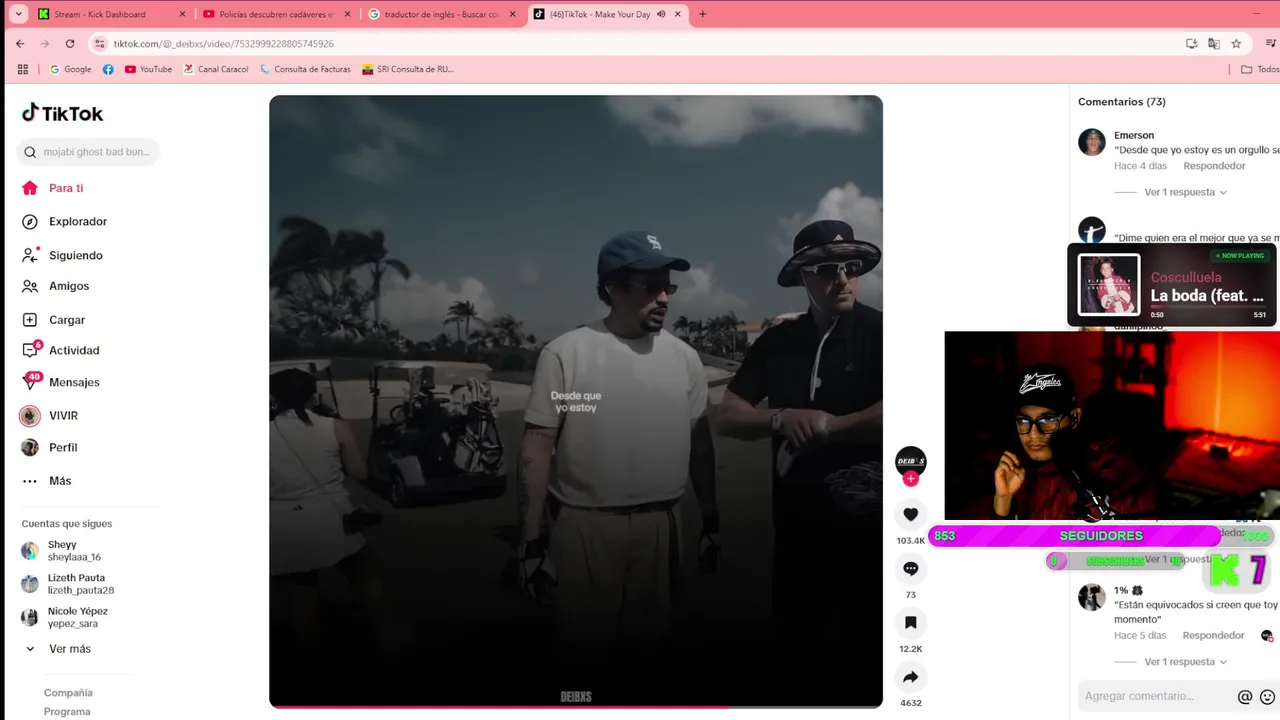Click the TikTok address bar URL
The image size is (1280, 720).
[223, 44]
